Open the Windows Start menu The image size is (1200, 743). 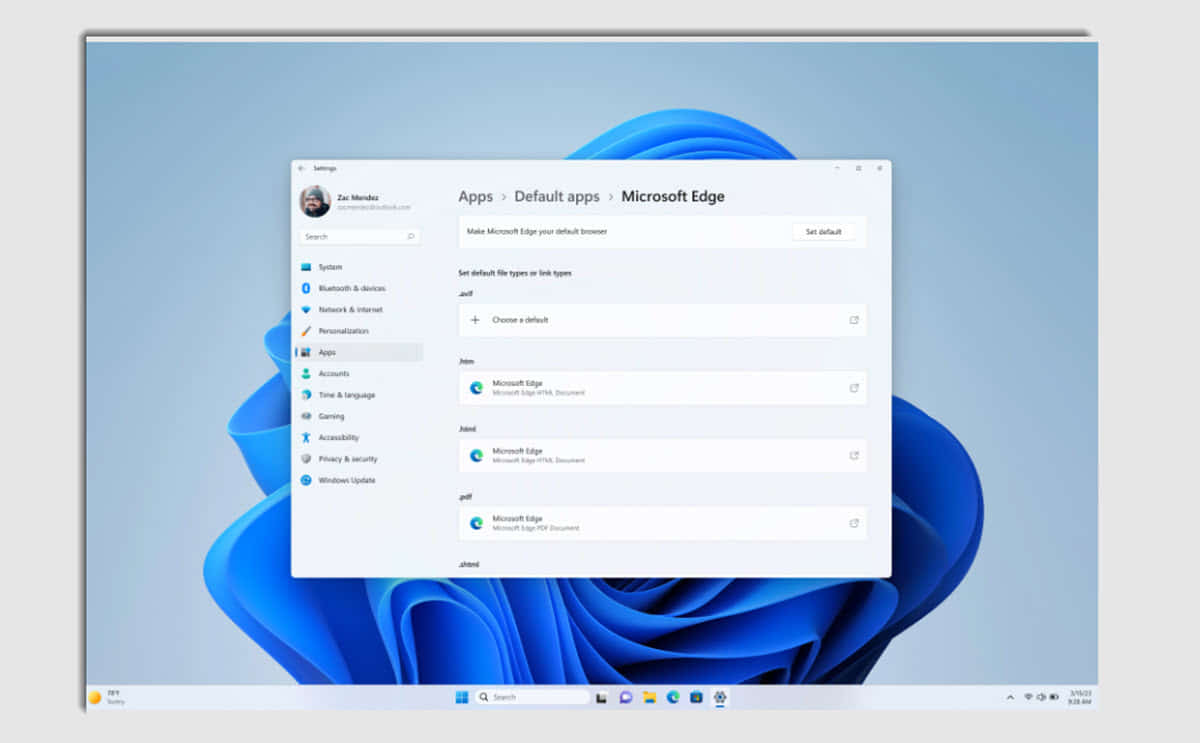tap(462, 697)
